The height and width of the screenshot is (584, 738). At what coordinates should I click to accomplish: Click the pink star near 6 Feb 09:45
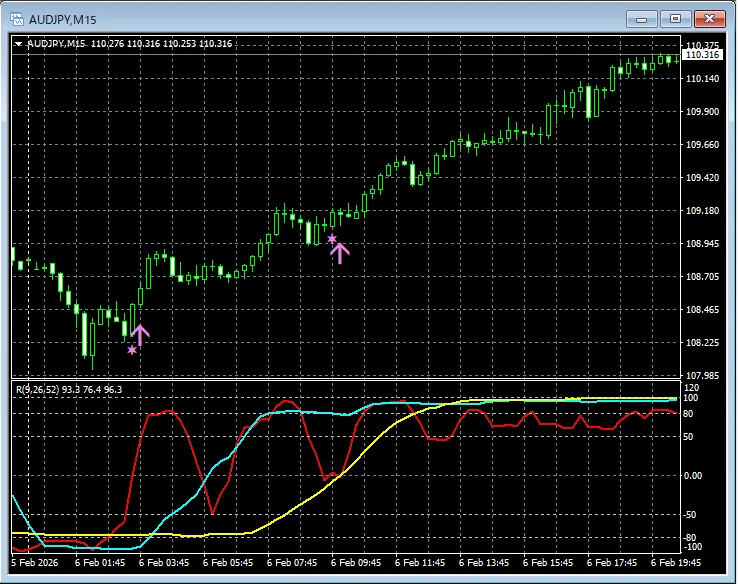[331, 238]
